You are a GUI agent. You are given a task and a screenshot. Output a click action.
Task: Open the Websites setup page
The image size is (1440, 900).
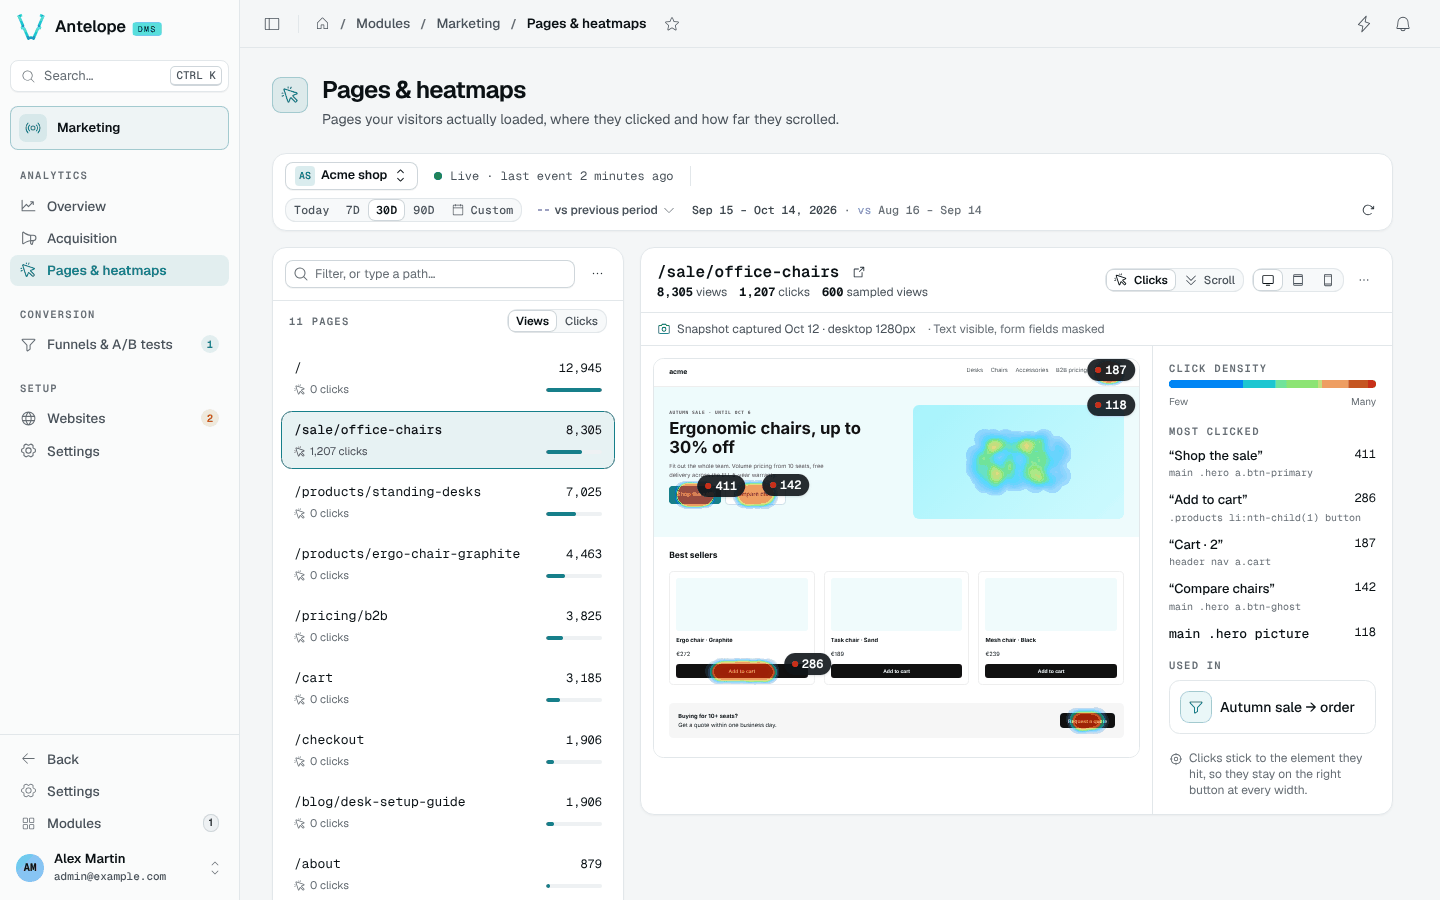[x=119, y=418]
